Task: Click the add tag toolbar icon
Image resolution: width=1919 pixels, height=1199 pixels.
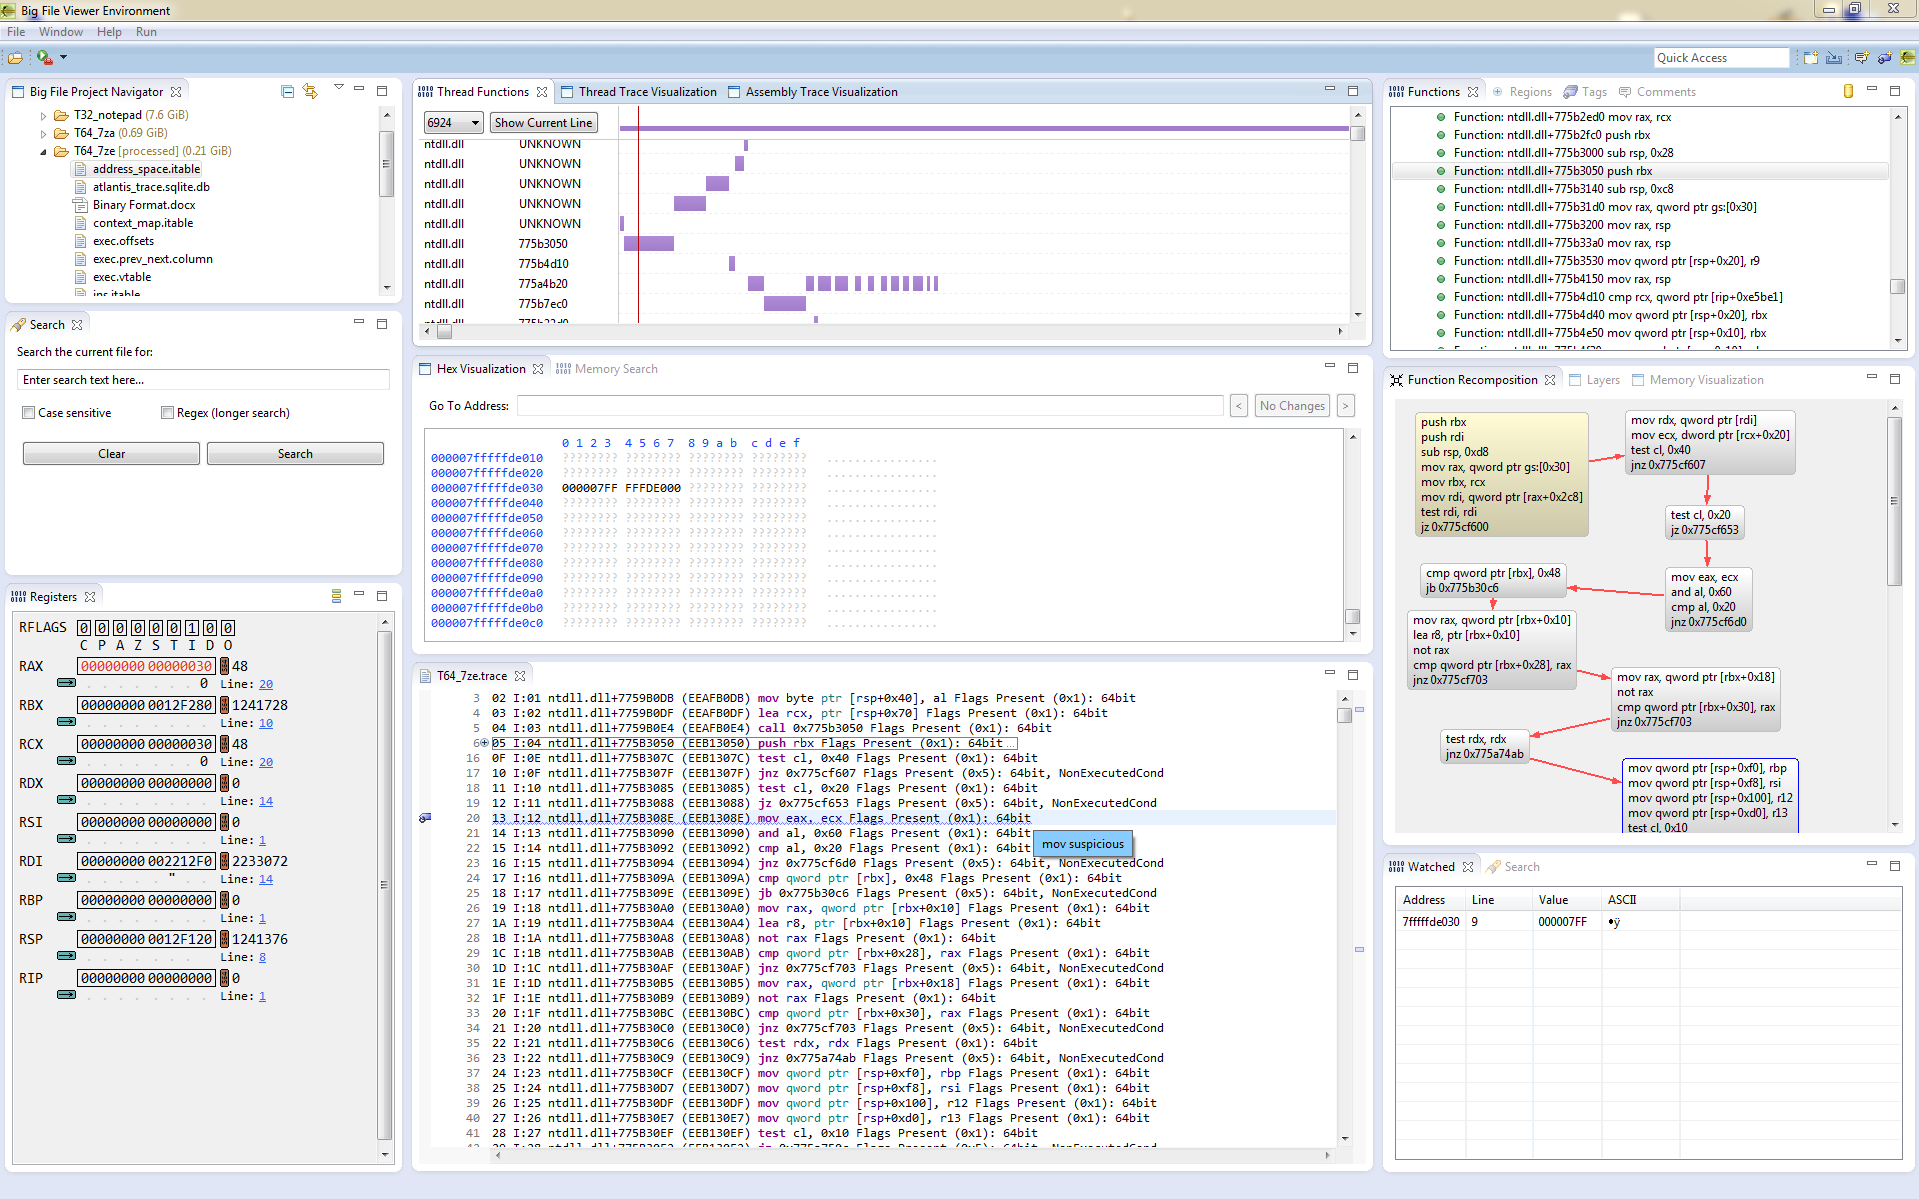Action: click(x=1884, y=58)
